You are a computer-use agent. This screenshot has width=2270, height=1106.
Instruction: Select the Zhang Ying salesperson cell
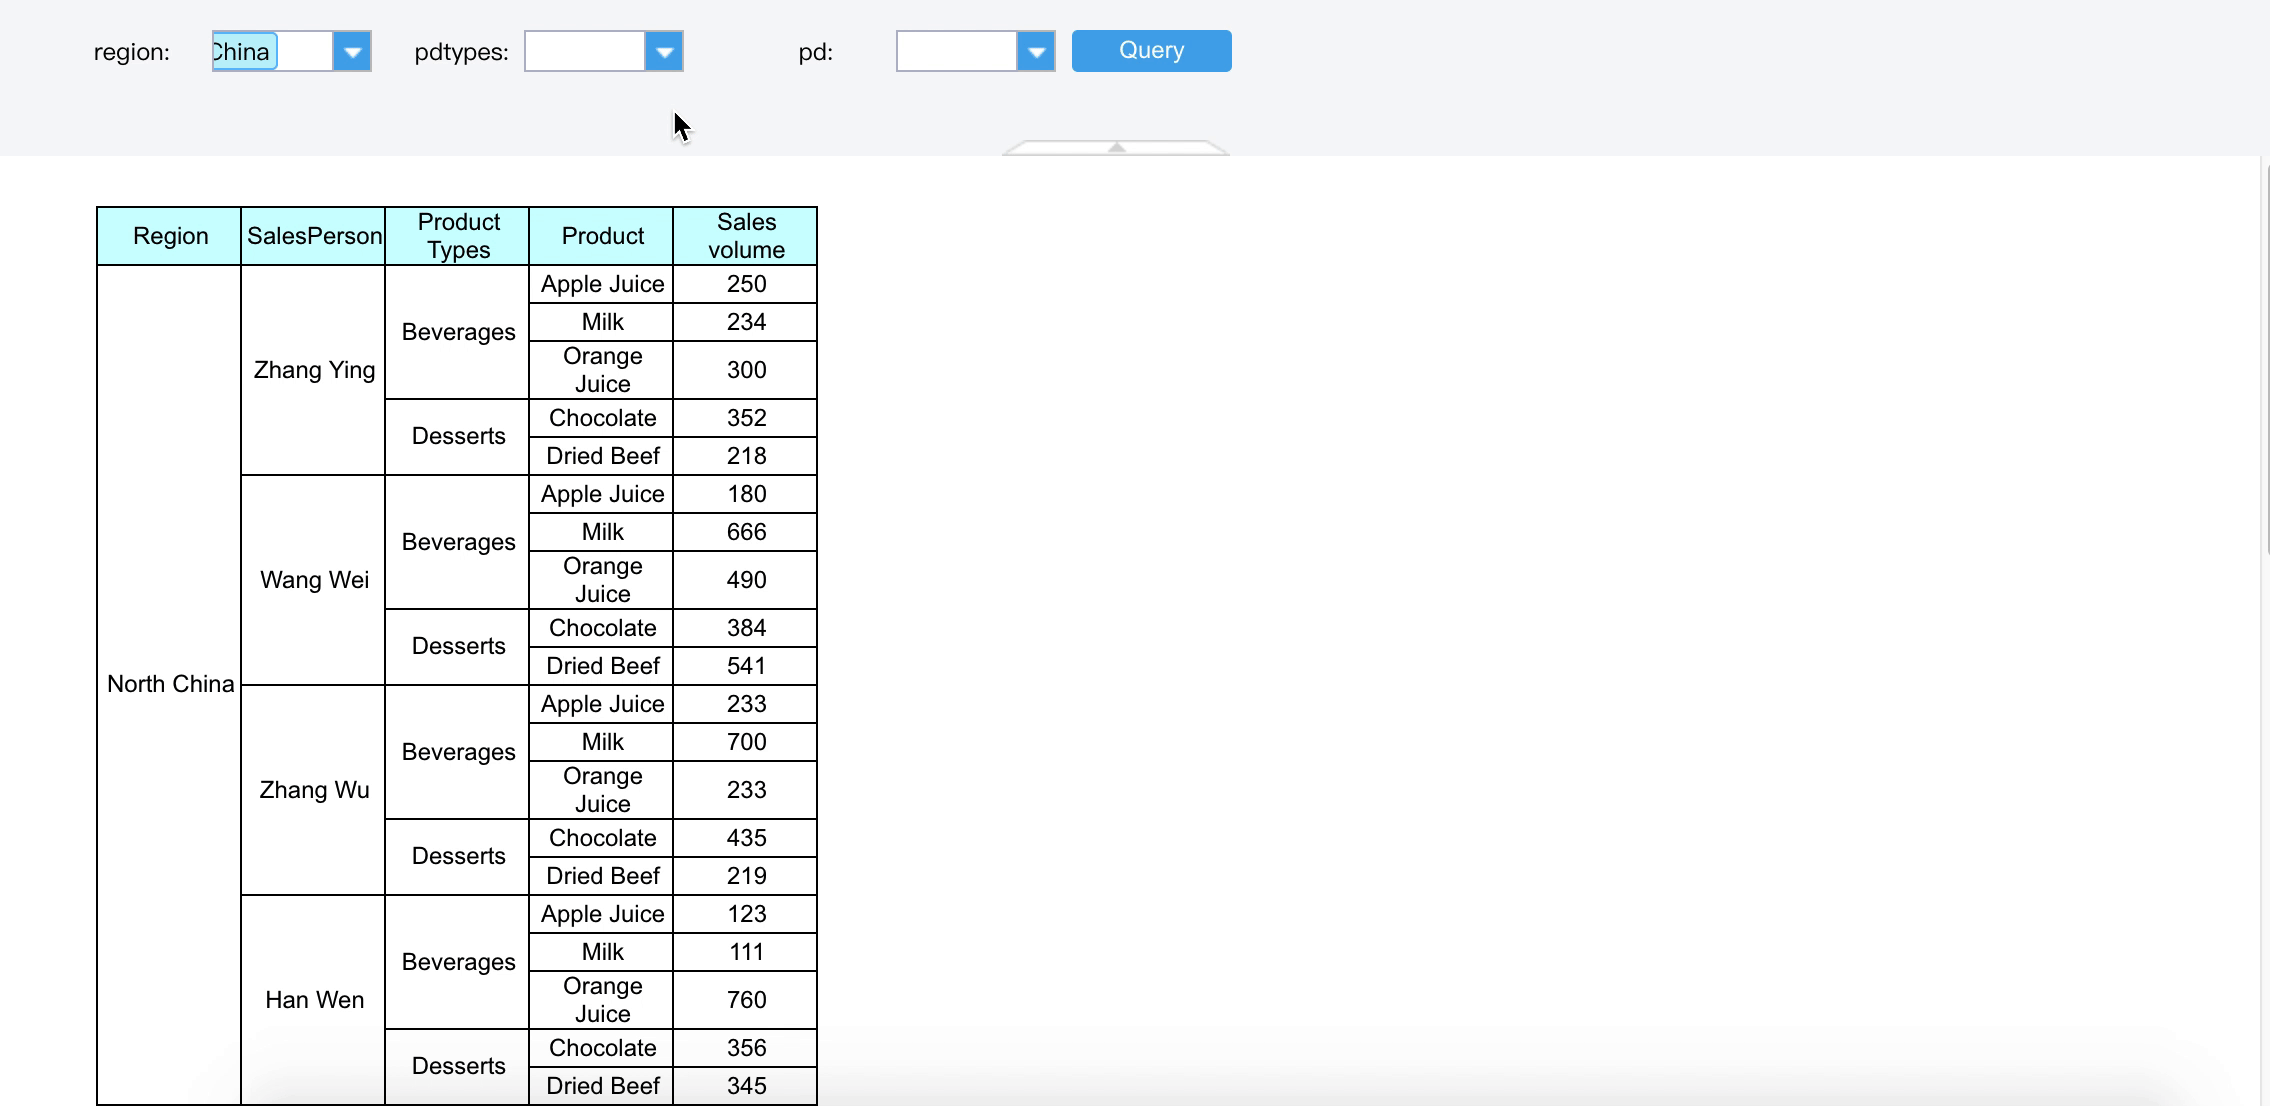[314, 370]
